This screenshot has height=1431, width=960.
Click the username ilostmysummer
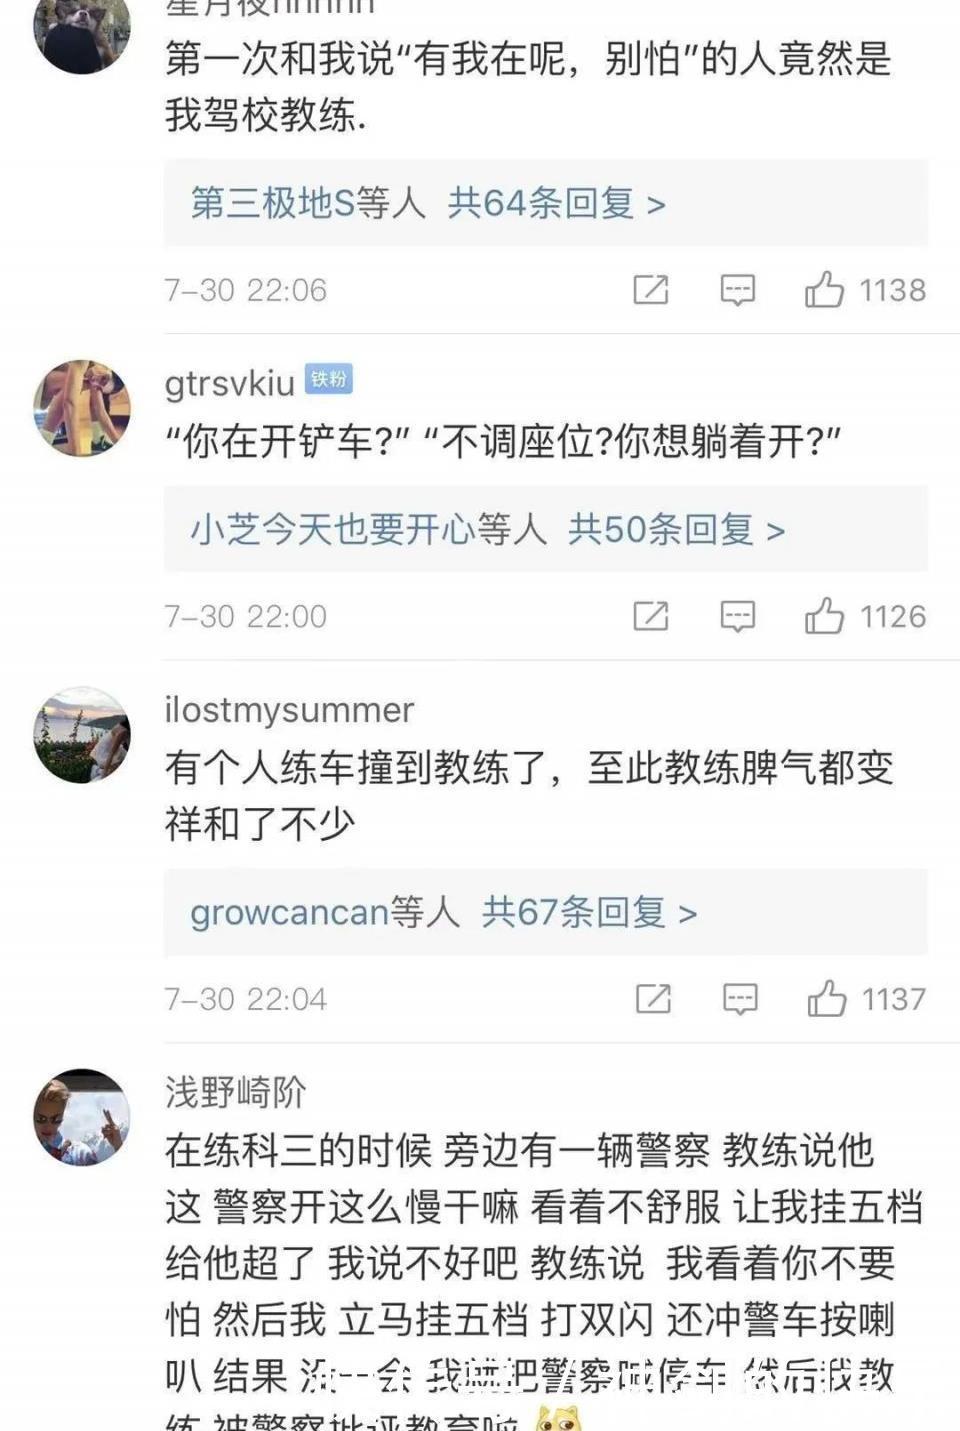coord(287,710)
